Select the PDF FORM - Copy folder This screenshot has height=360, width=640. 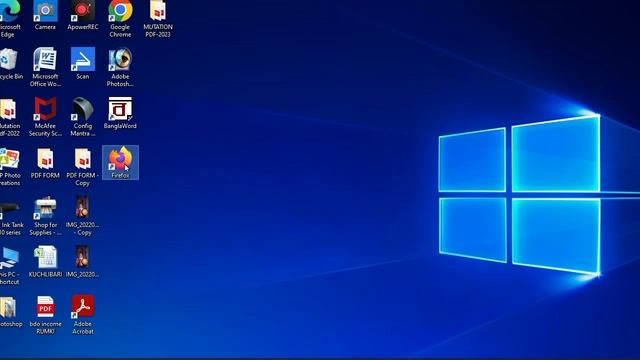click(82, 167)
